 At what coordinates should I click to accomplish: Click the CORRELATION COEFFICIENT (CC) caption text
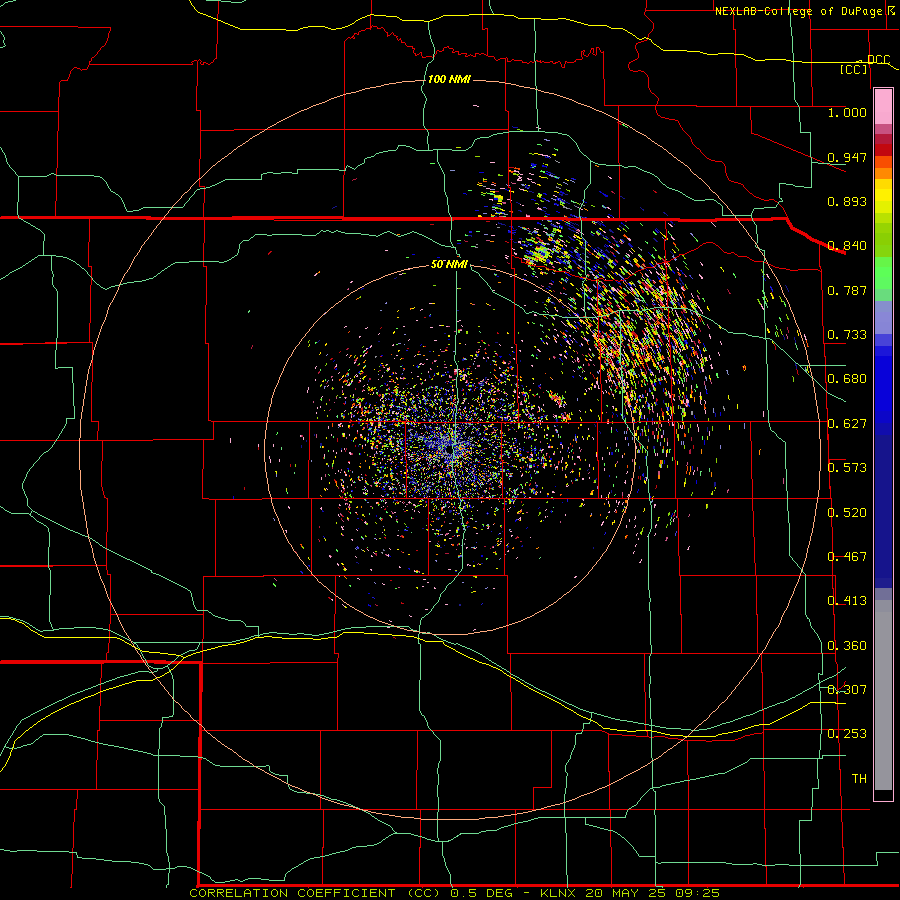(315, 893)
